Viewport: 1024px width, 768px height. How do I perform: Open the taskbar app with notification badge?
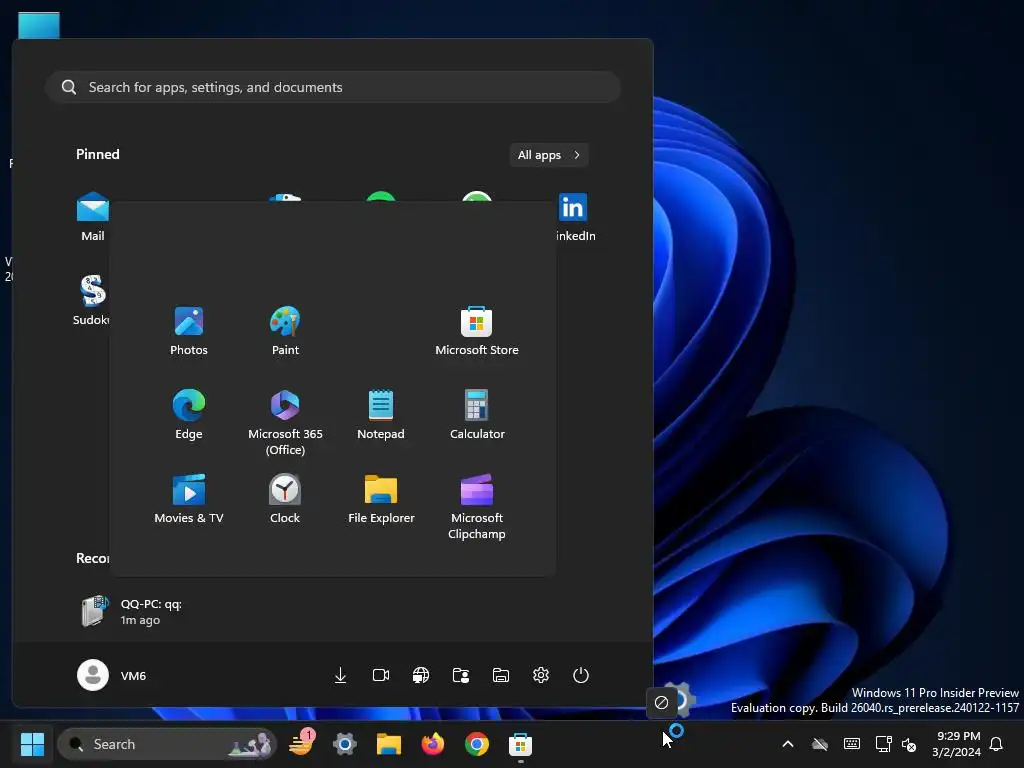tap(301, 744)
